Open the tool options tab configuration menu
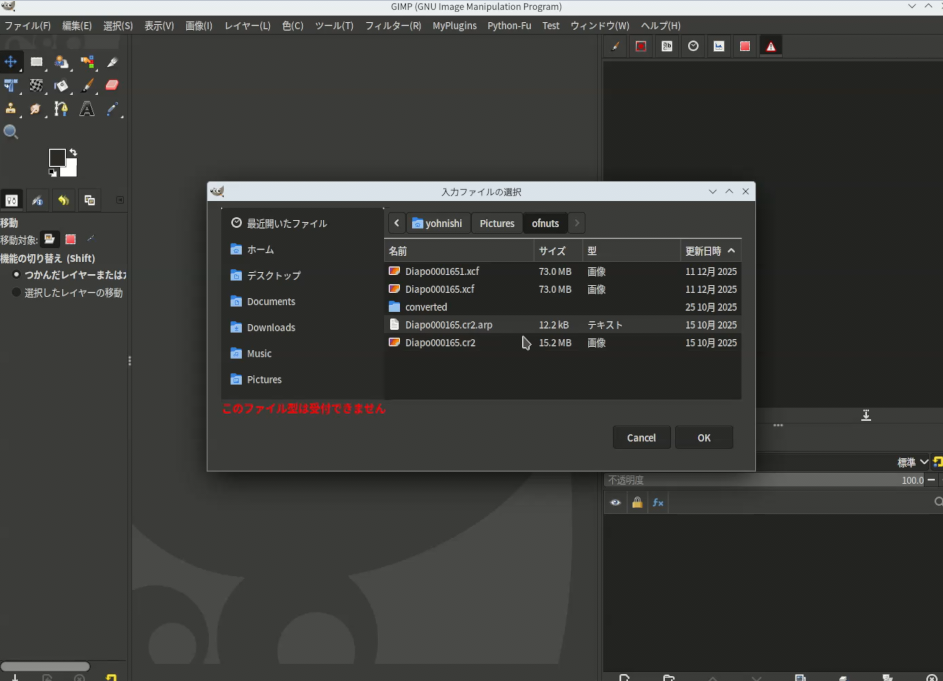 coord(120,200)
